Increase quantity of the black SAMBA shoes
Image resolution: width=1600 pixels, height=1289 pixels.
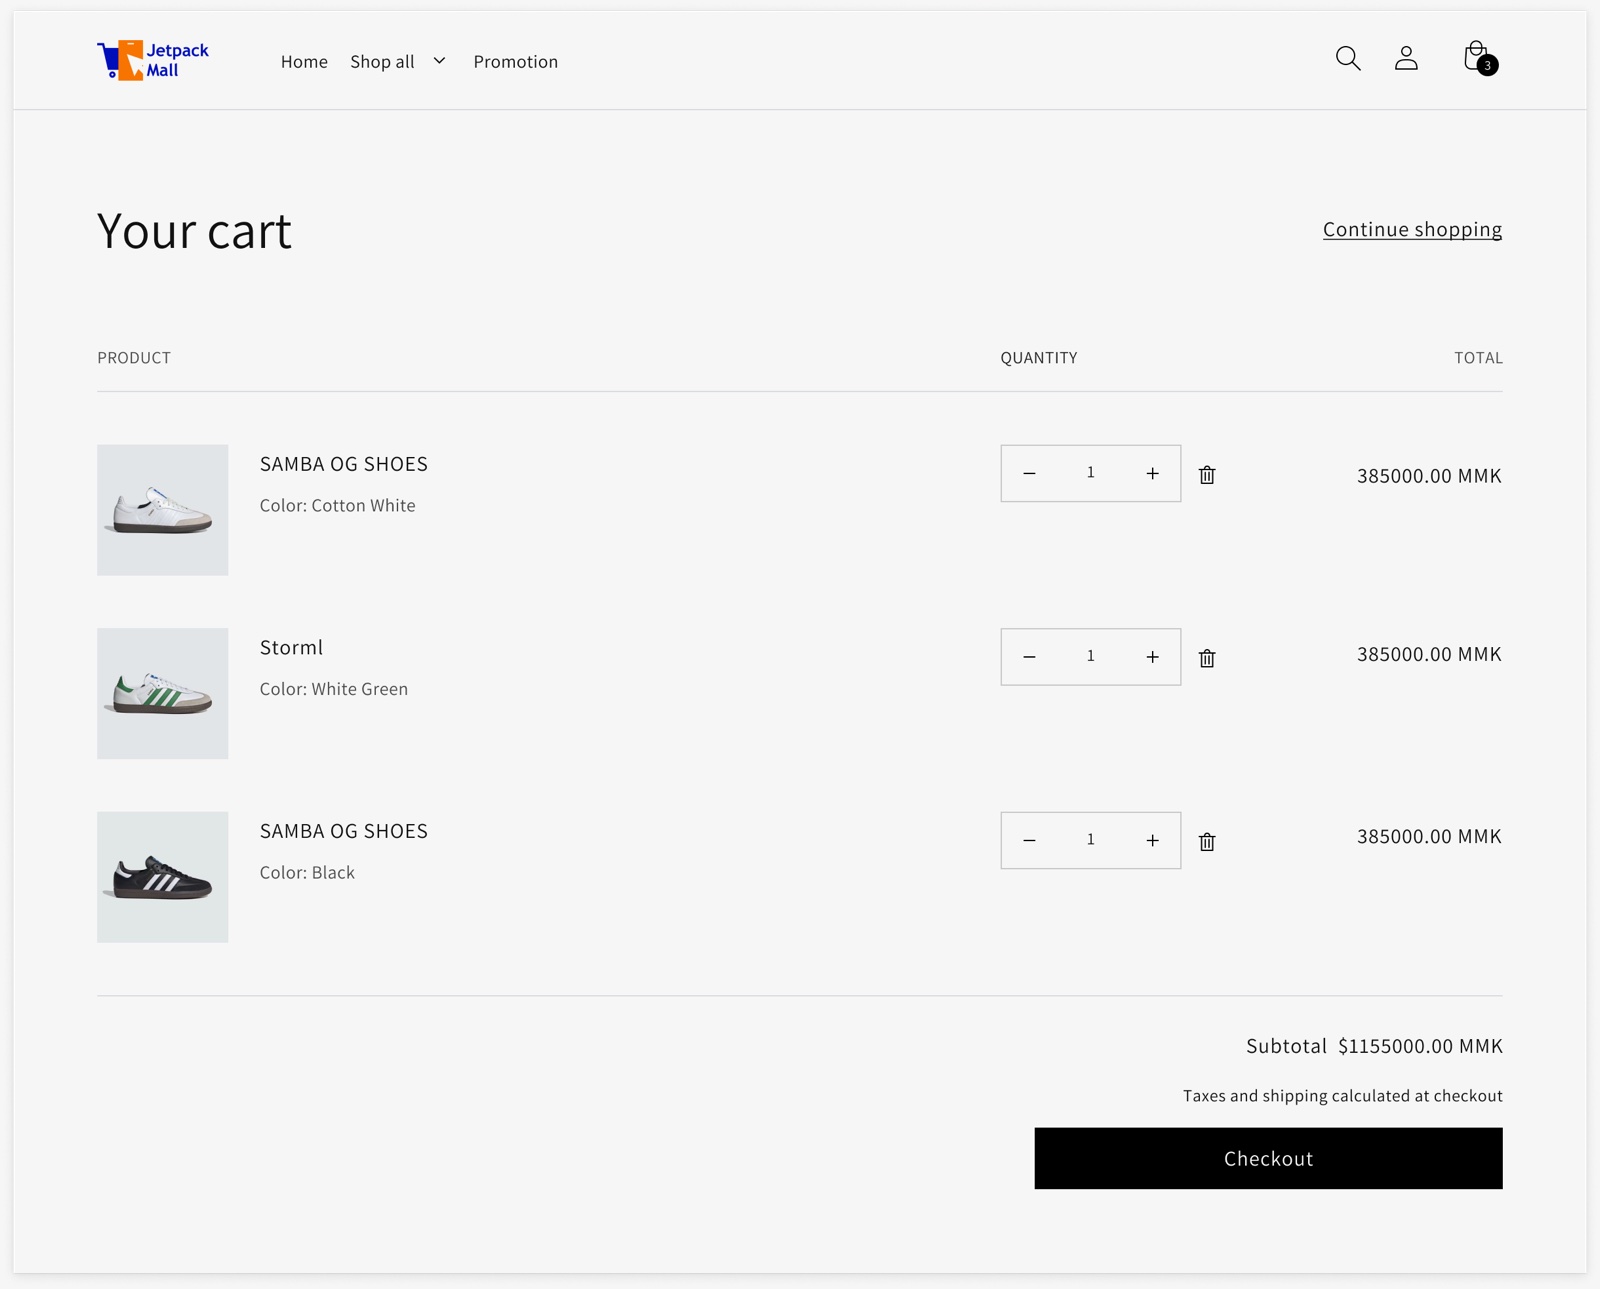1153,840
